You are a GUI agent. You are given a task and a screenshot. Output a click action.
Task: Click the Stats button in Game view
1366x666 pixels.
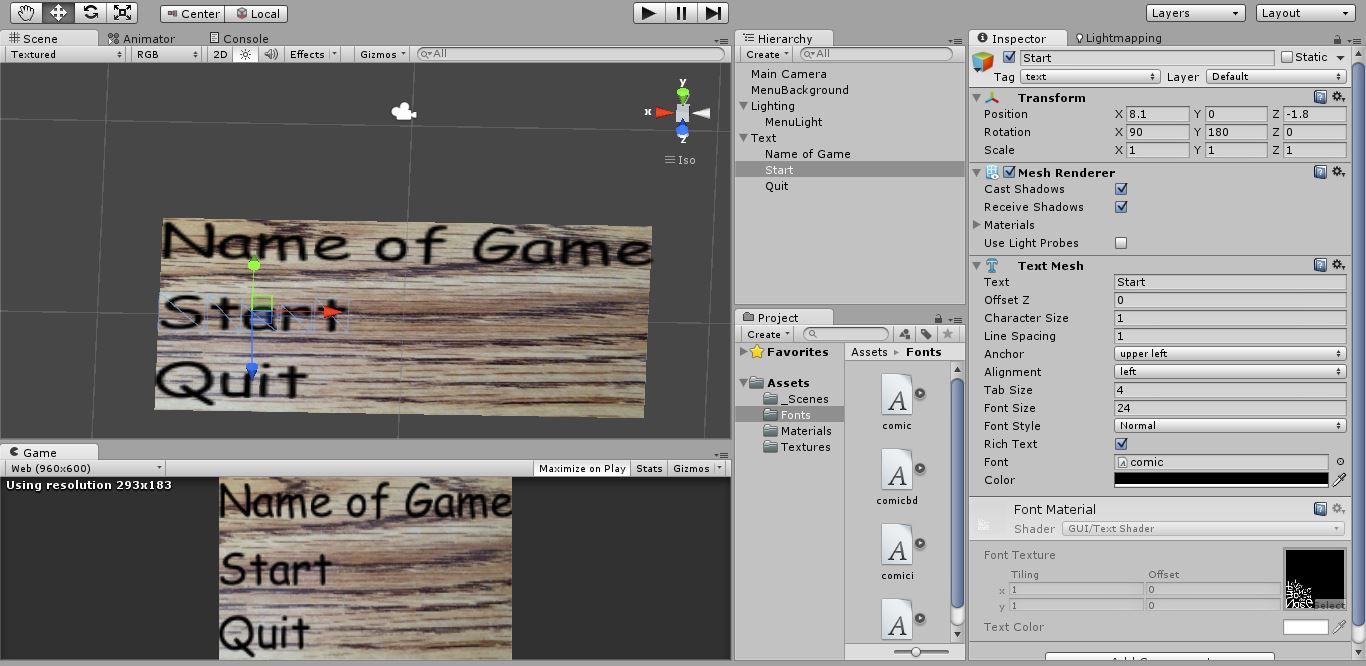tap(648, 467)
